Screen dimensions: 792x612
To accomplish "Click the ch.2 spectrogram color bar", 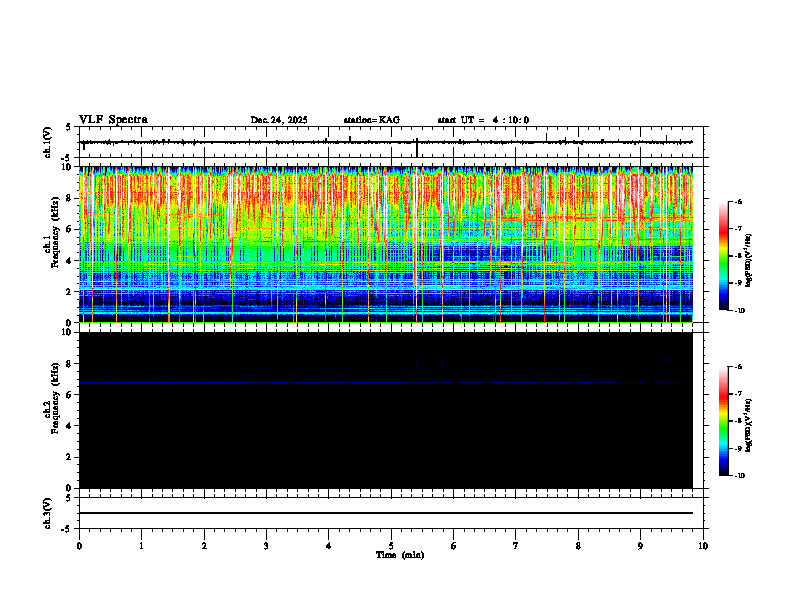I will [723, 421].
